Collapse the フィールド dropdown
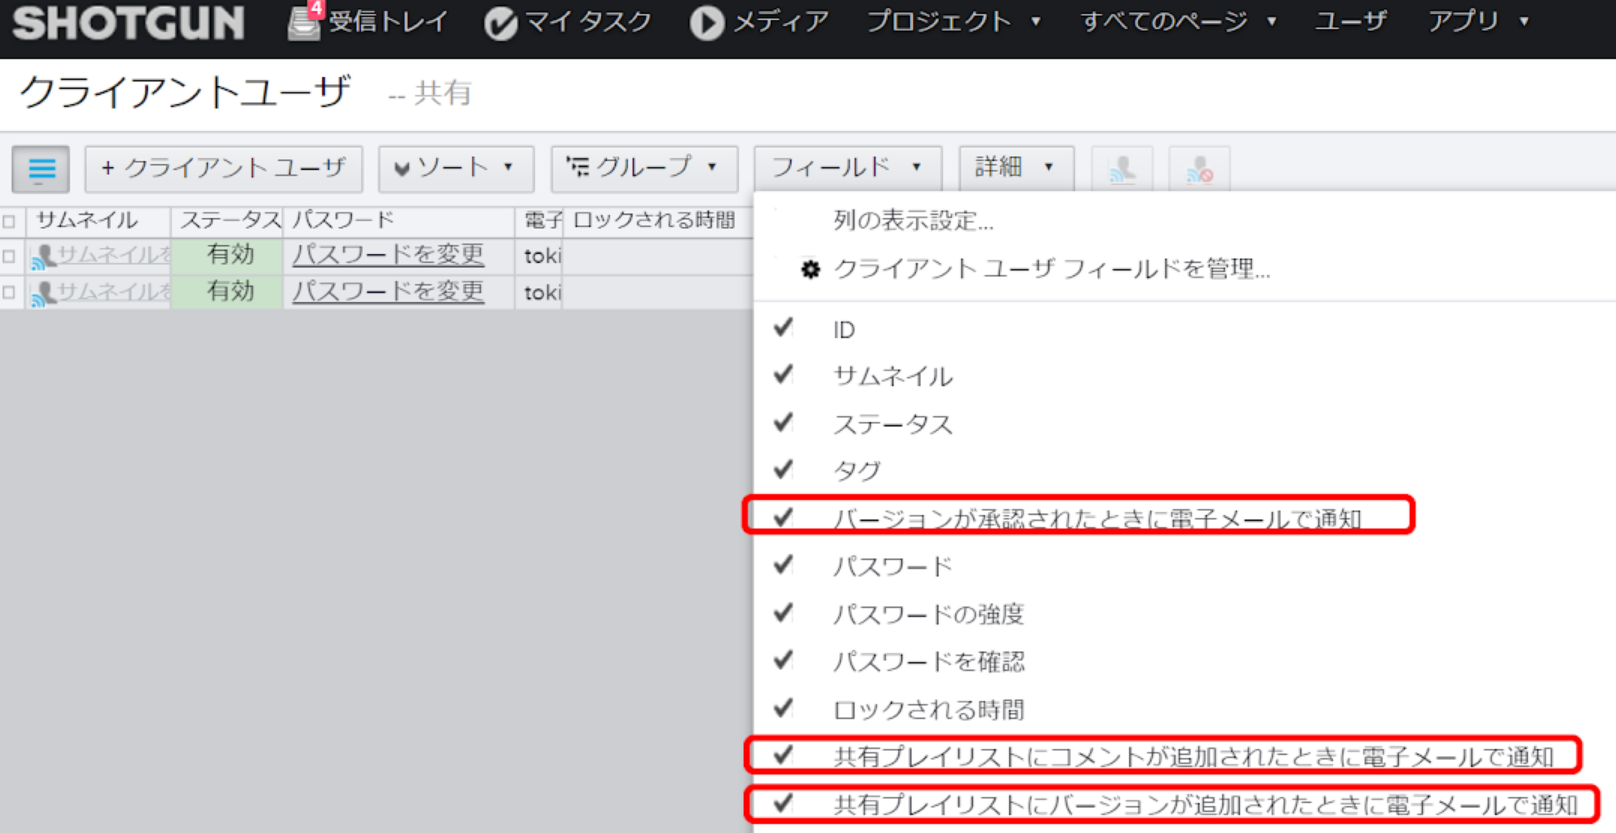Viewport: 1616px width, 833px height. [847, 168]
